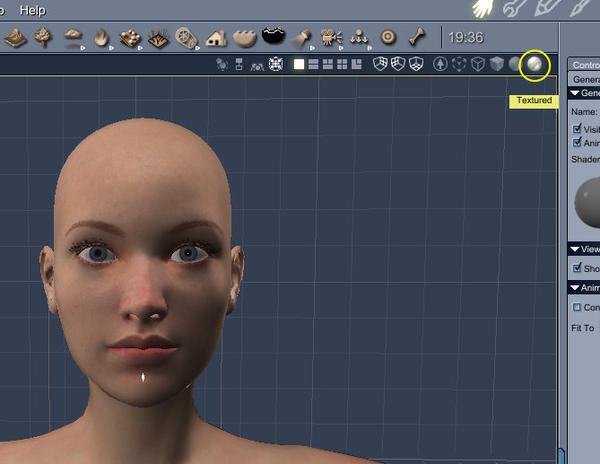Click the circled tree display icon
Viewport: 600px width, 464px height.
(x=440, y=64)
